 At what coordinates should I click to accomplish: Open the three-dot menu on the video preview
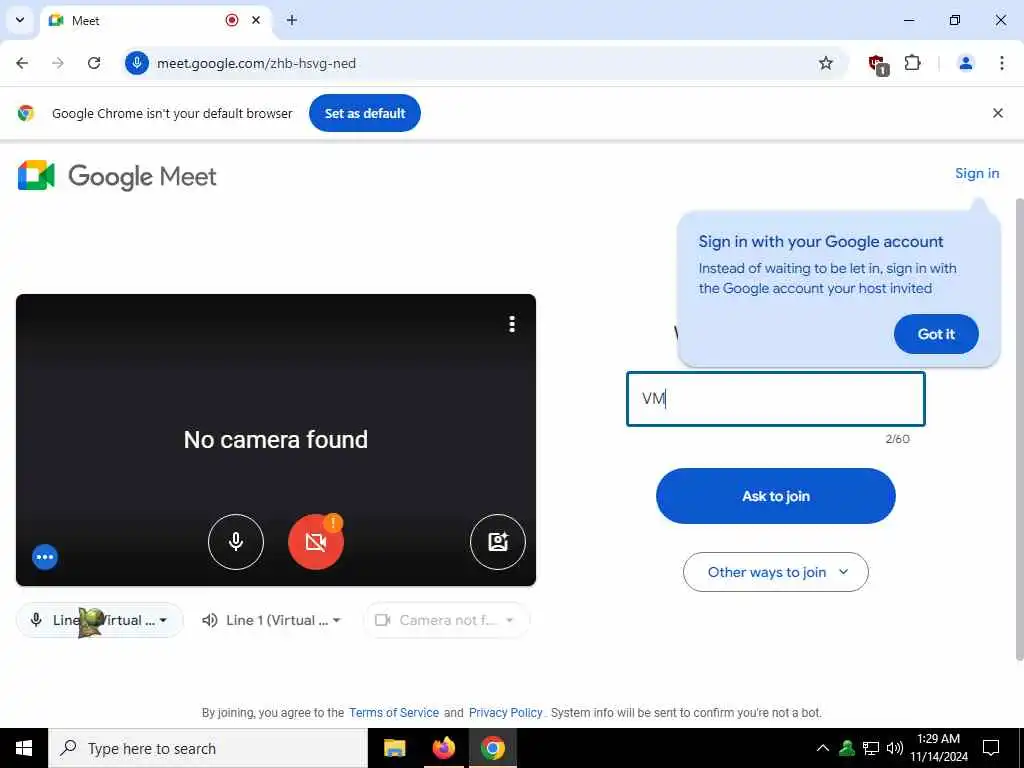[512, 324]
